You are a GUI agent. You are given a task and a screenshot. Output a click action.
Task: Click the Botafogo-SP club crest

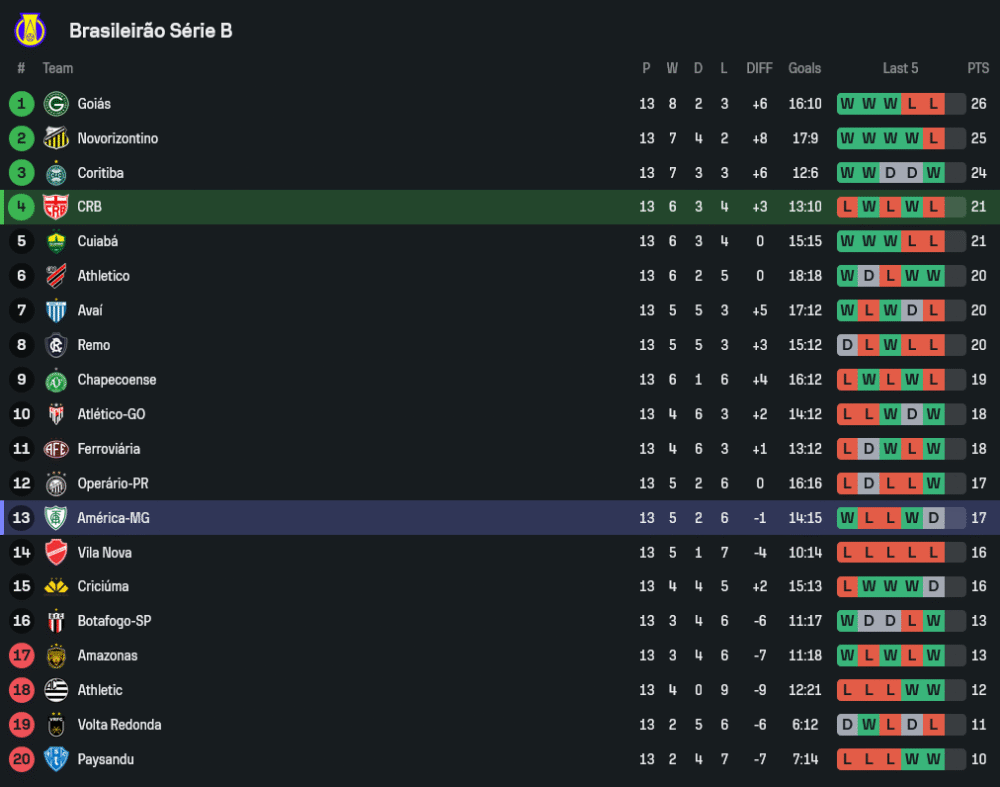[x=56, y=621]
